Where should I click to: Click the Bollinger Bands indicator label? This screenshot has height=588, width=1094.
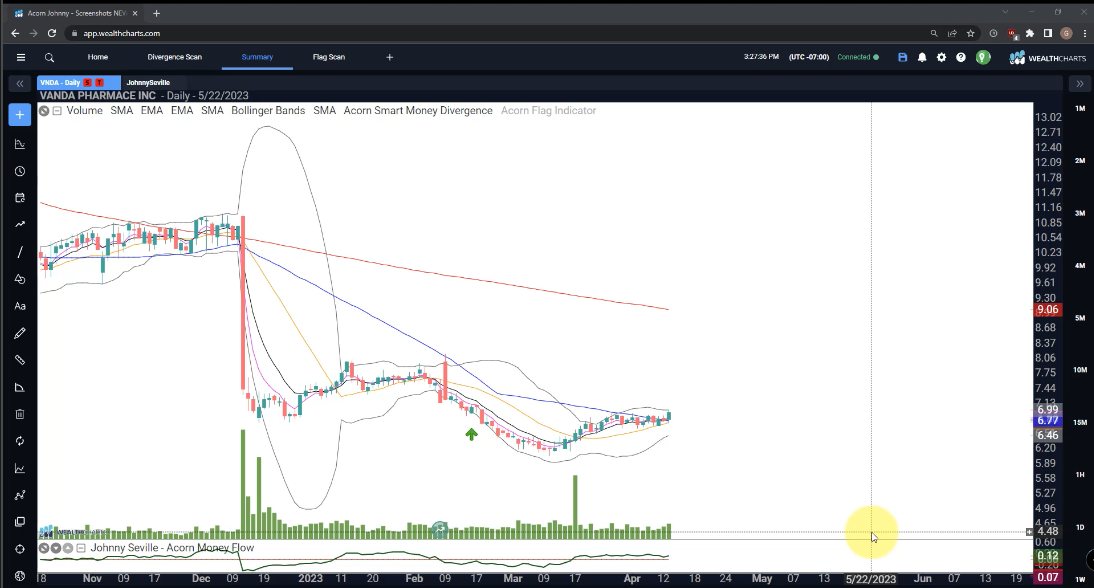268,111
